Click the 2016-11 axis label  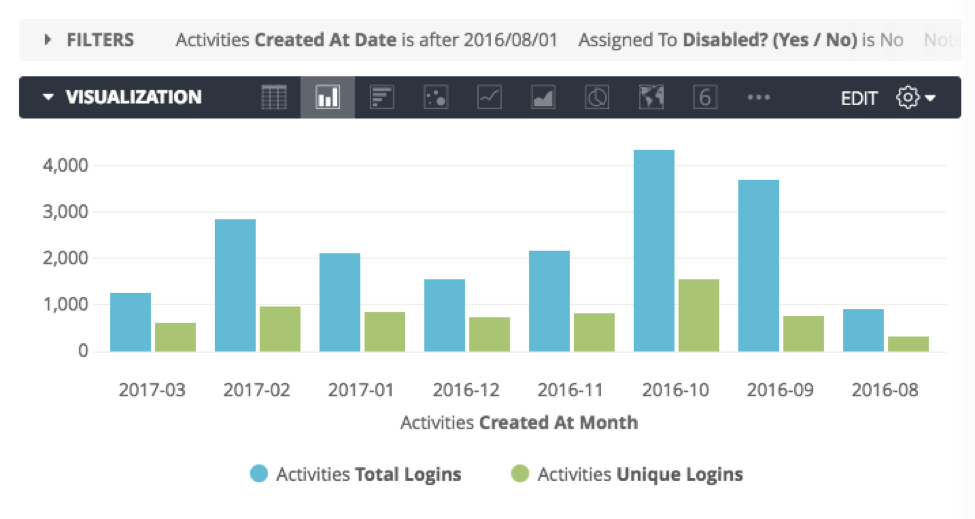tap(571, 390)
